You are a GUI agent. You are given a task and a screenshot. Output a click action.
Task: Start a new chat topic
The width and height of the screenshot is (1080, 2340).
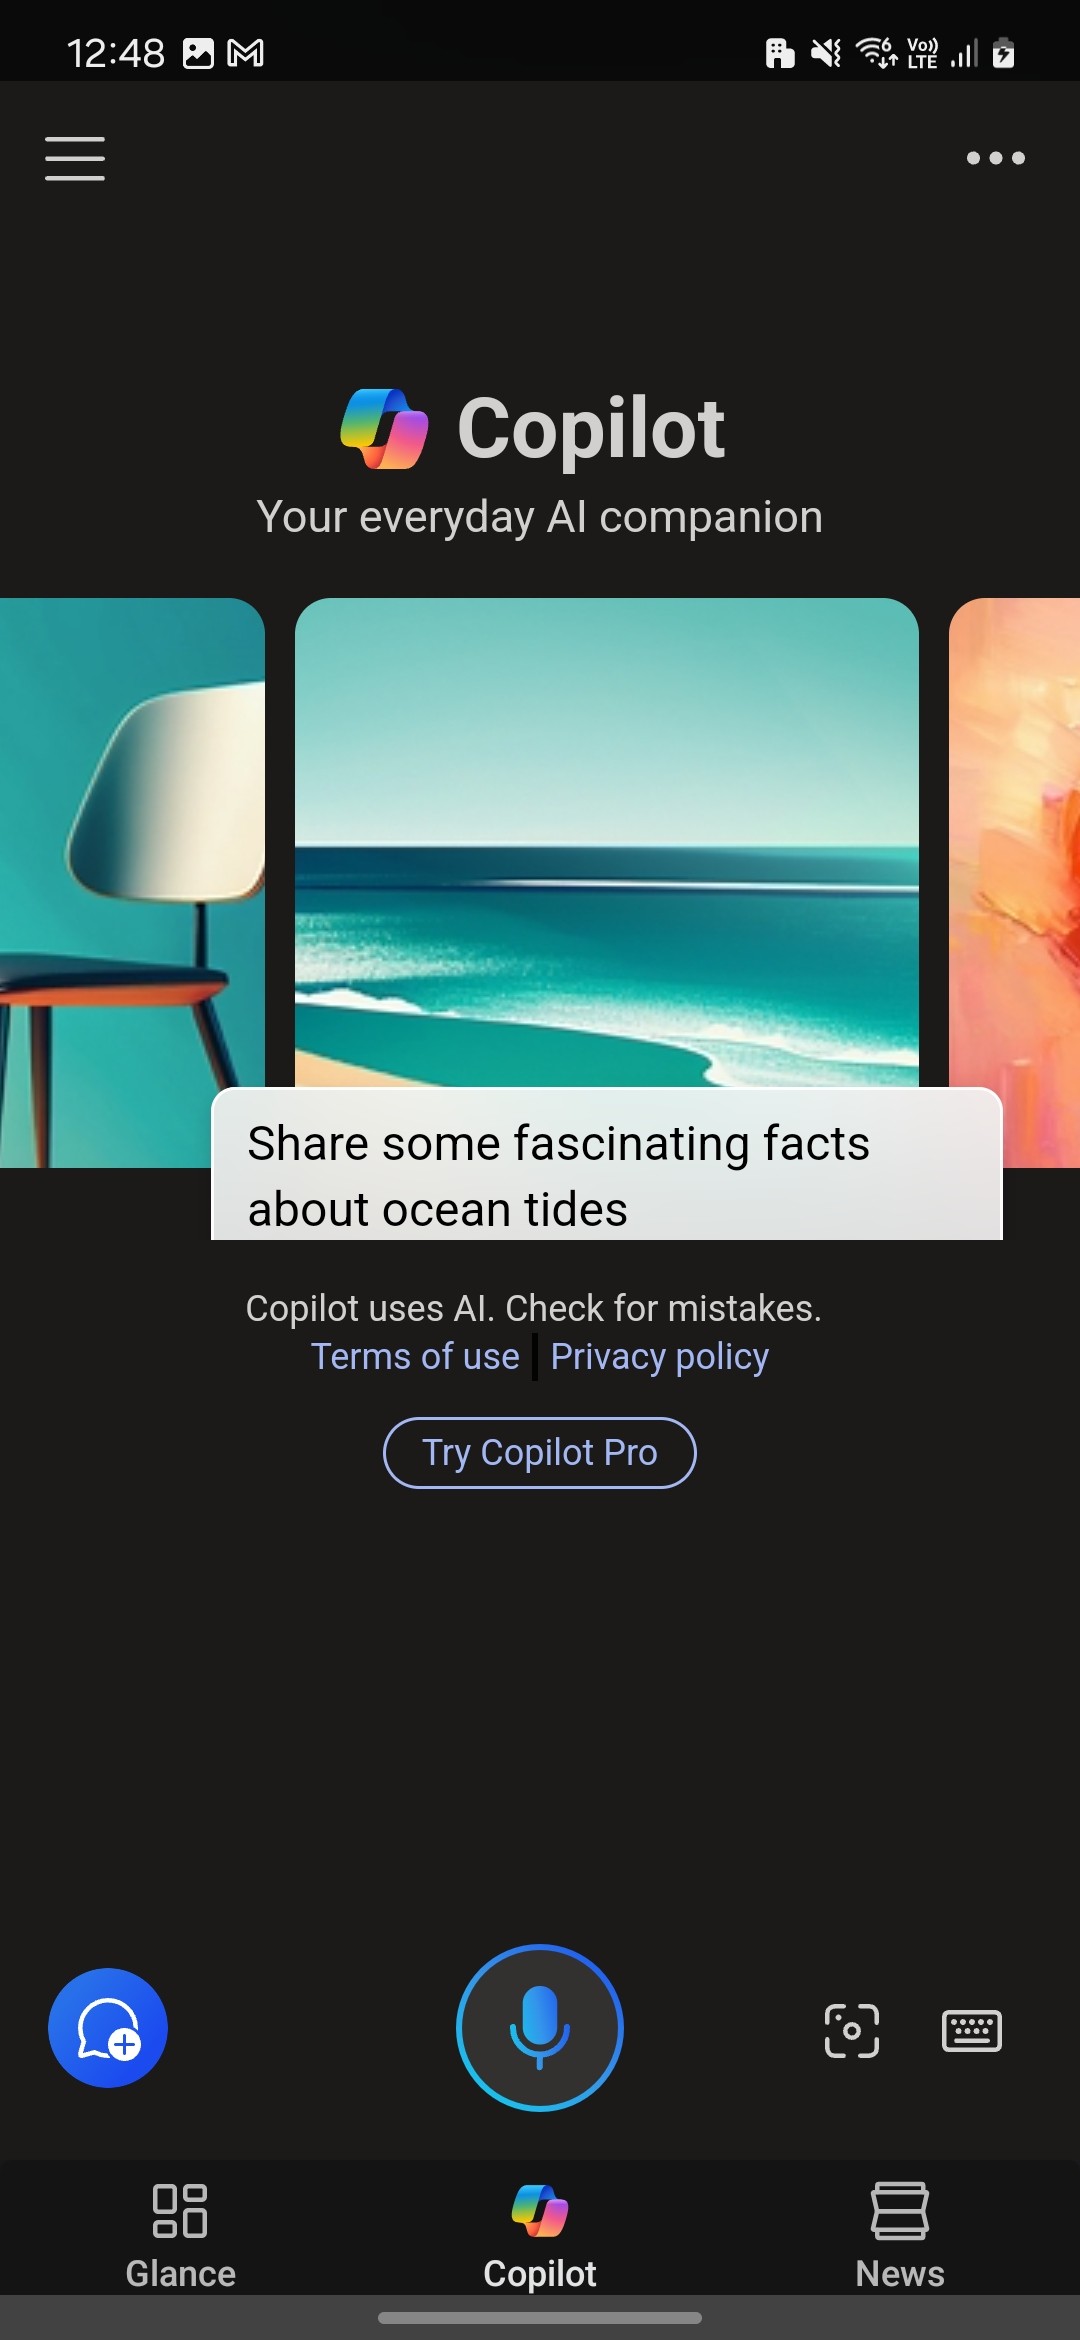tap(108, 2028)
